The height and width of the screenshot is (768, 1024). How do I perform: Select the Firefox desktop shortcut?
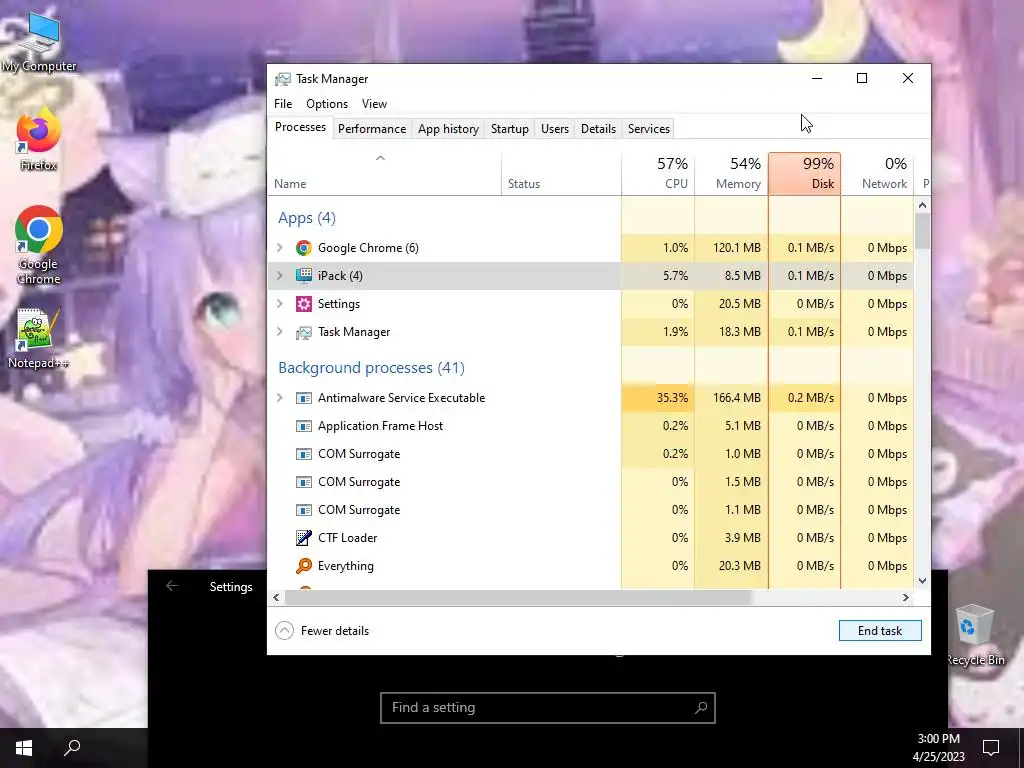point(39,140)
